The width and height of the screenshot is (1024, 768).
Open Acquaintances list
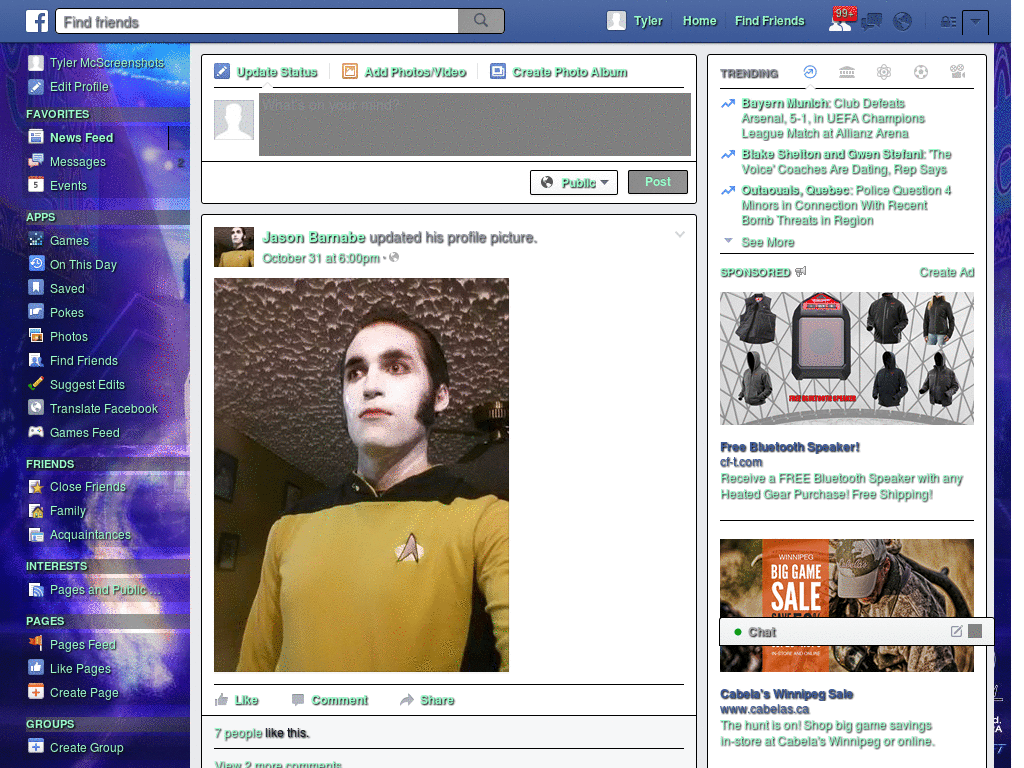click(x=90, y=535)
